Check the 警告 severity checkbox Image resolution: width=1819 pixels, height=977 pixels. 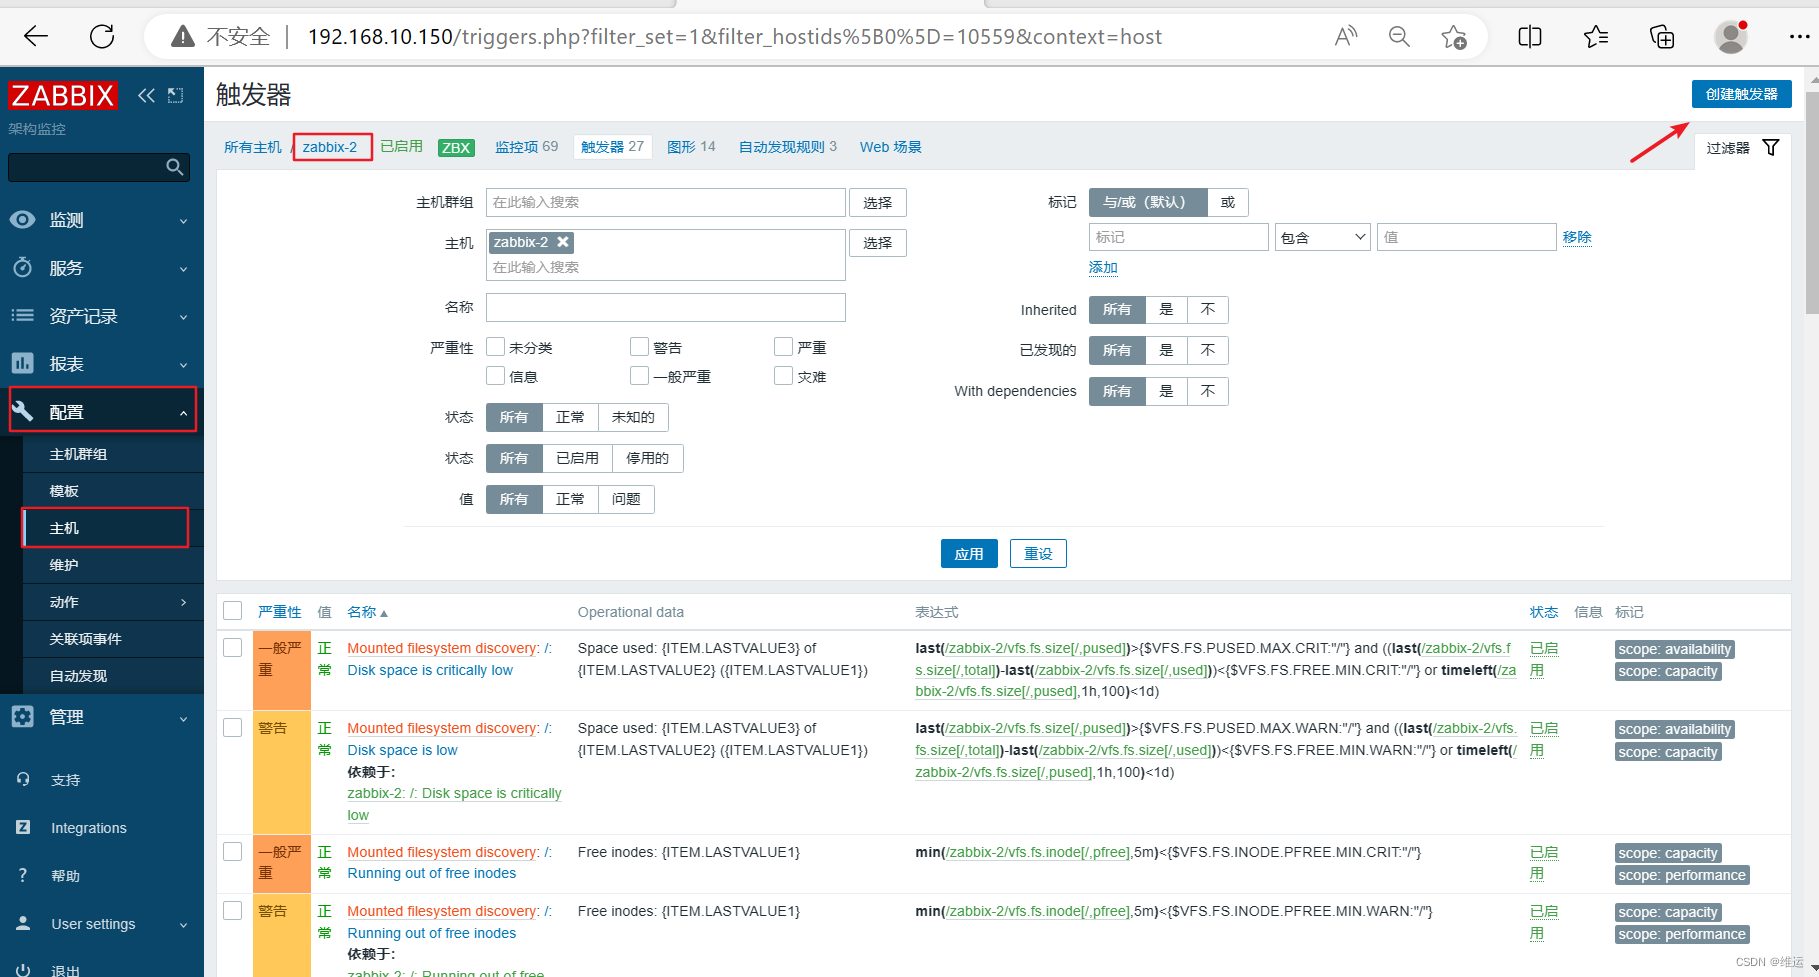point(639,347)
